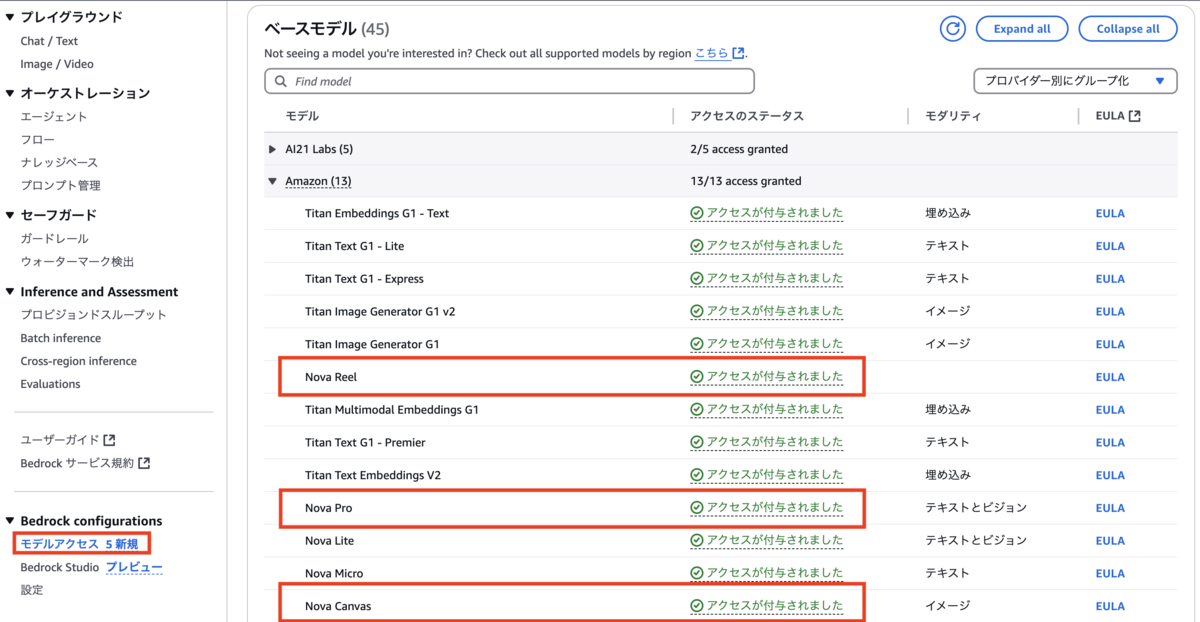The width and height of the screenshot is (1200, 622).
Task: Open Cross-region inference in sidebar
Action: pyautogui.click(x=78, y=361)
